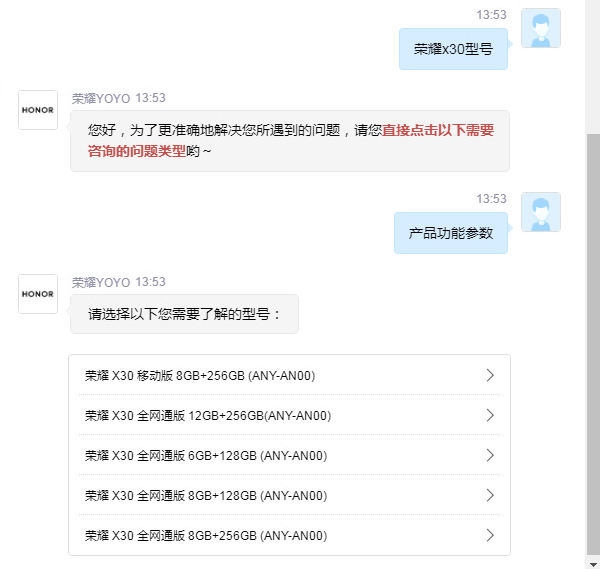This screenshot has height=569, width=600.
Task: Select 荣耀 X30 全网通版 6GB+128GB option
Action: 289,455
